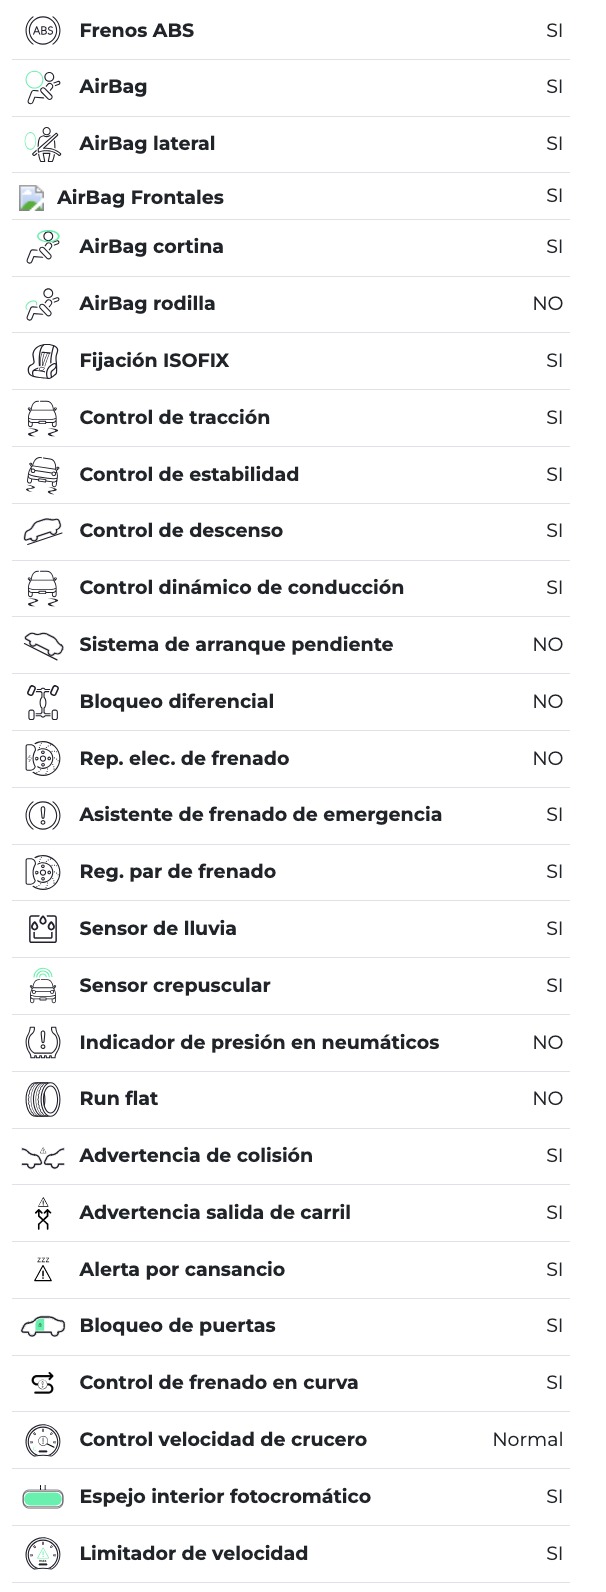
Task: Click the AirBag lateral seatbelt icon
Action: (x=42, y=144)
